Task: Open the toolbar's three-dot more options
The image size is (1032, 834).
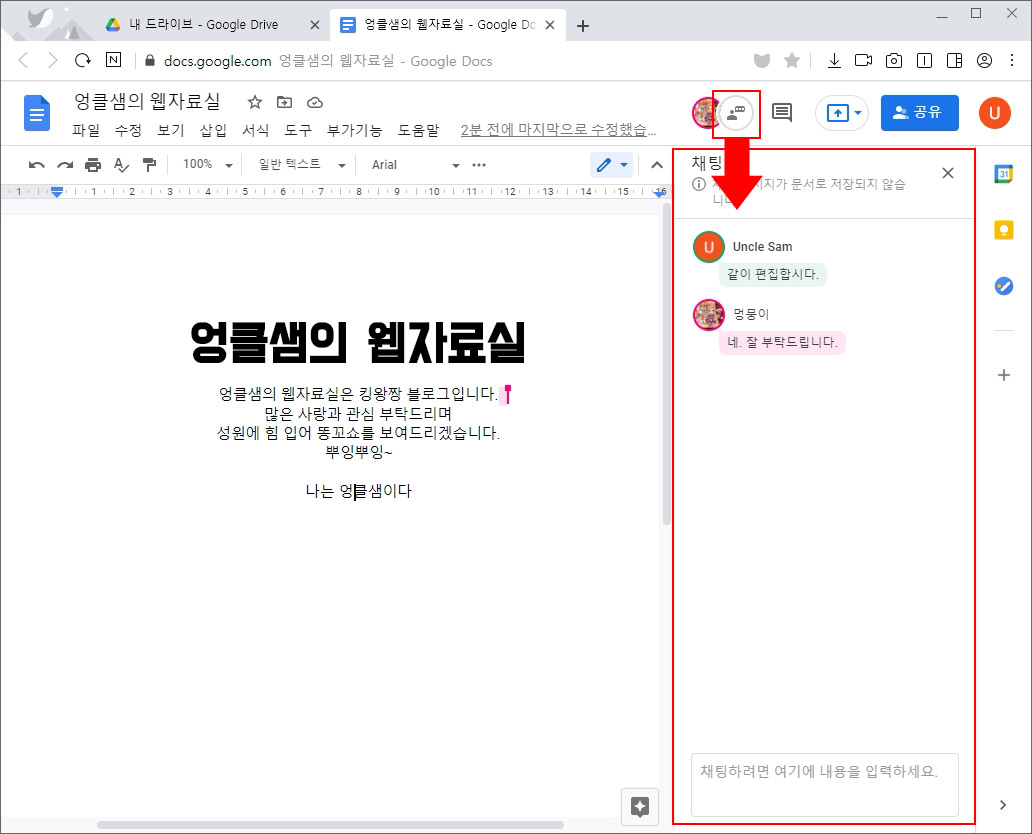Action: click(479, 165)
